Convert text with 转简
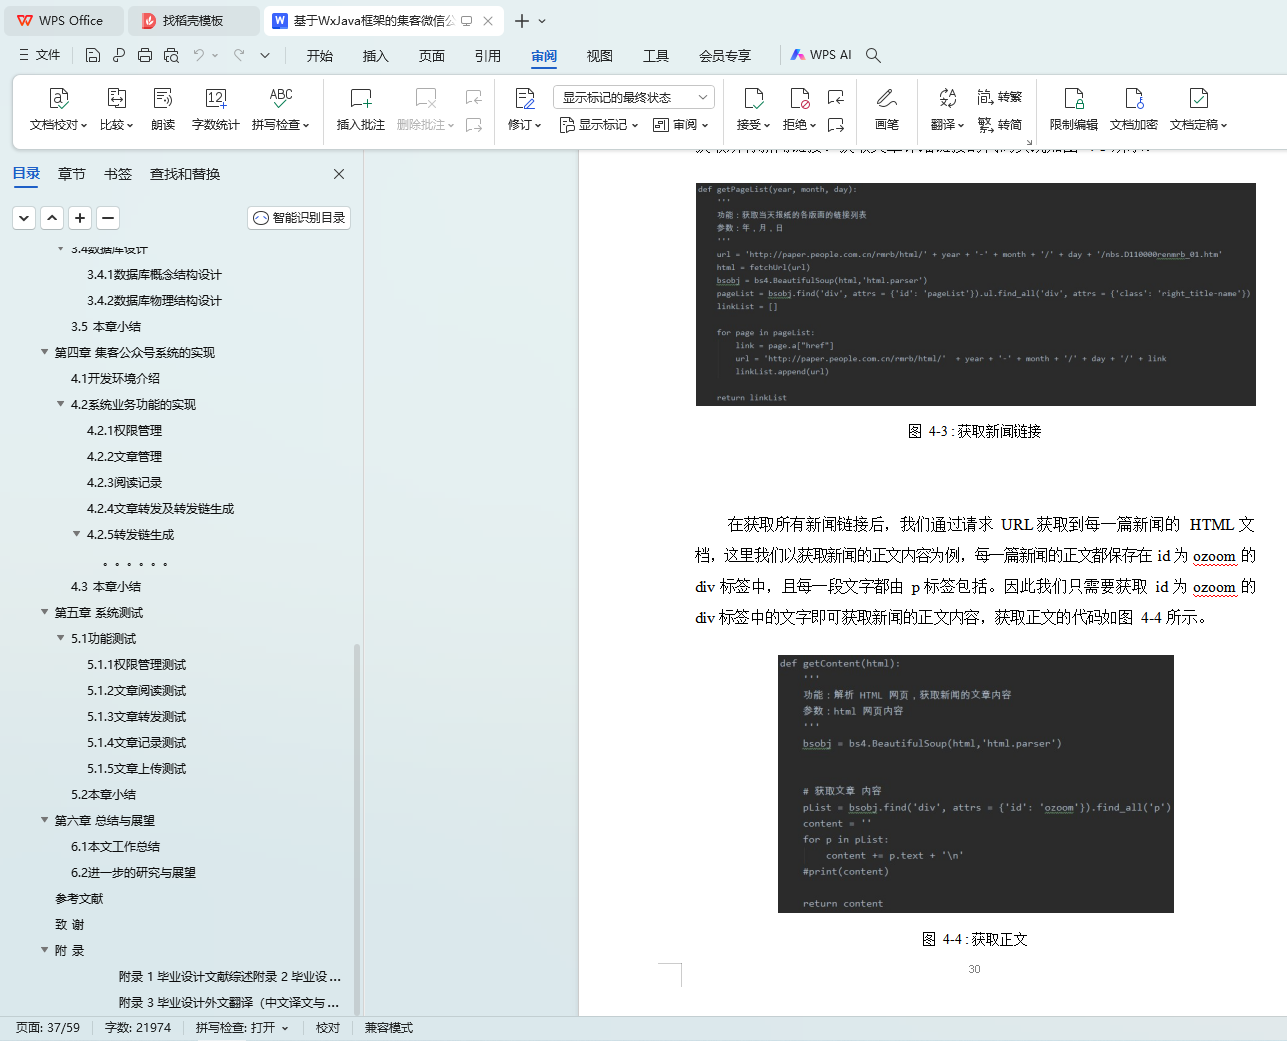 (1000, 125)
